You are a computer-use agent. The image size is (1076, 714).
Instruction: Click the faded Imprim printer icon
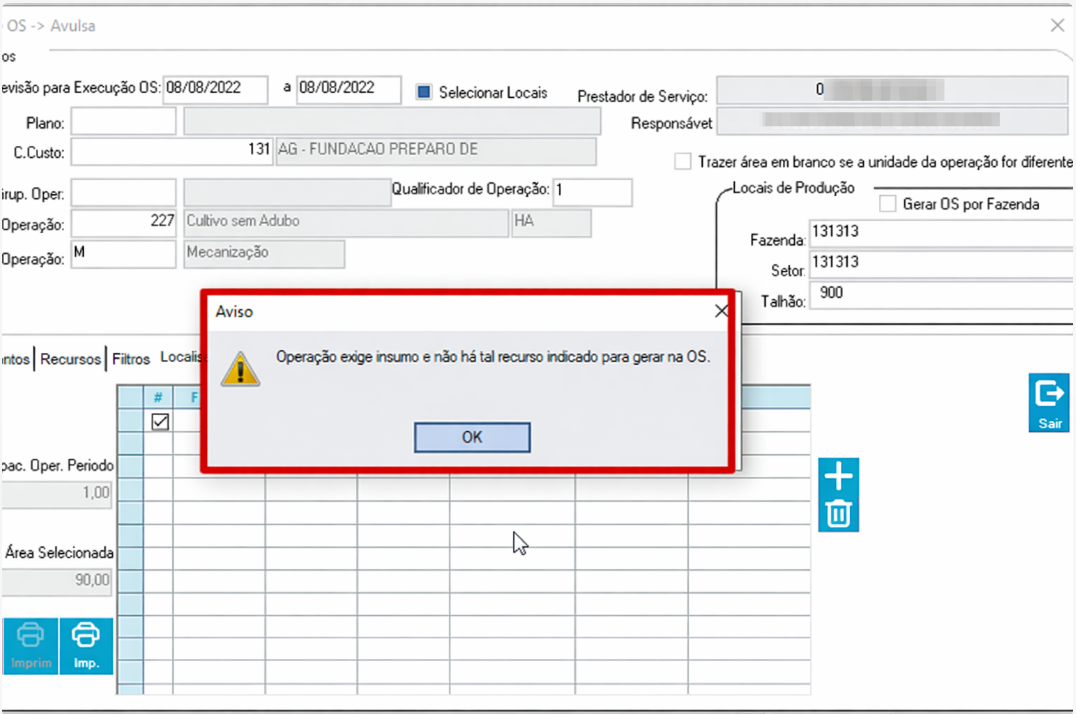[30, 646]
